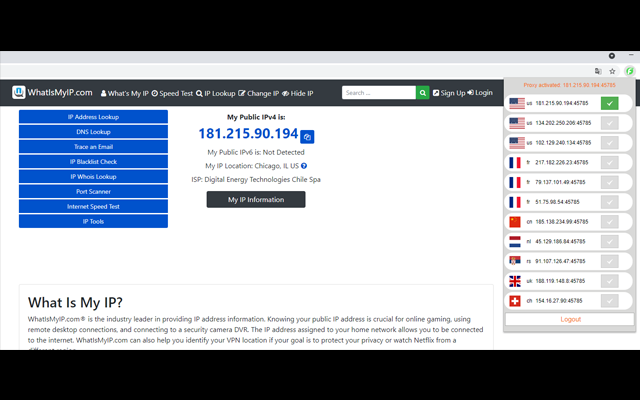Click the Sign Up link
Image resolution: width=640 pixels, height=400 pixels.
coord(449,93)
